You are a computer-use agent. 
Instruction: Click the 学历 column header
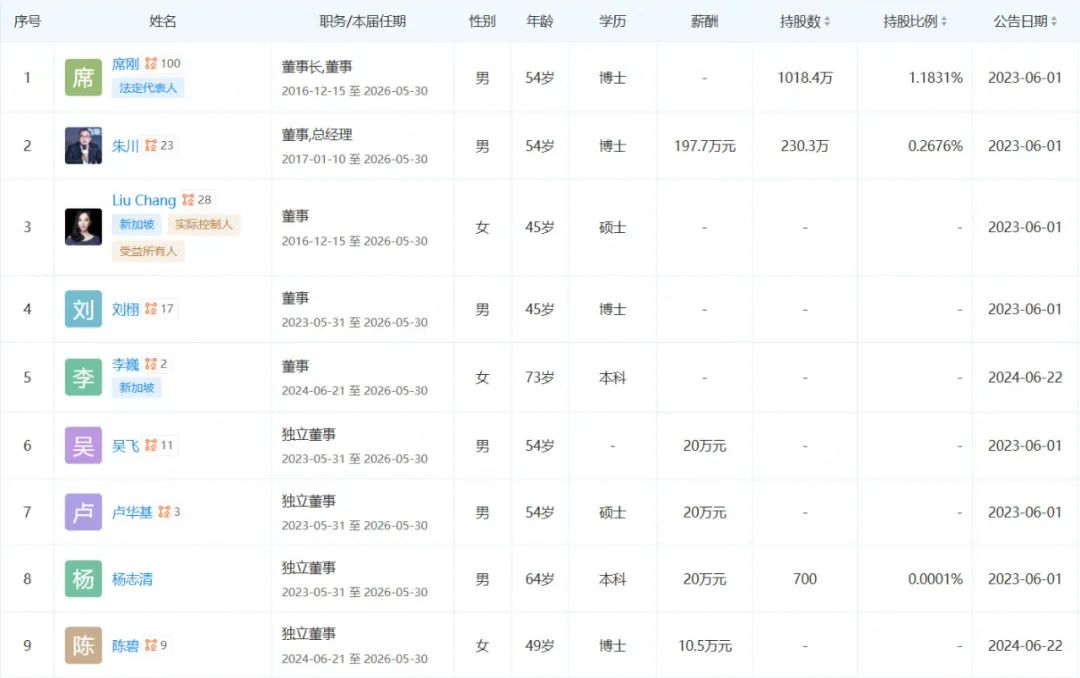click(x=612, y=21)
